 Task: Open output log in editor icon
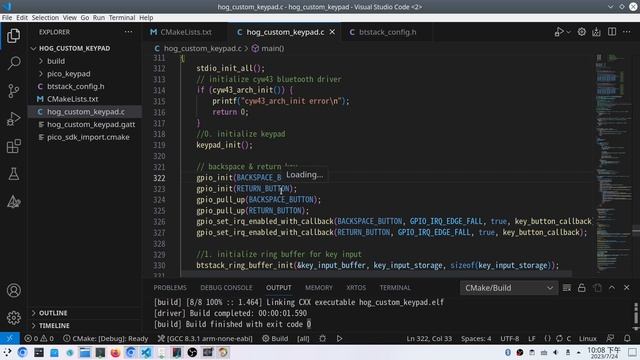[597, 288]
